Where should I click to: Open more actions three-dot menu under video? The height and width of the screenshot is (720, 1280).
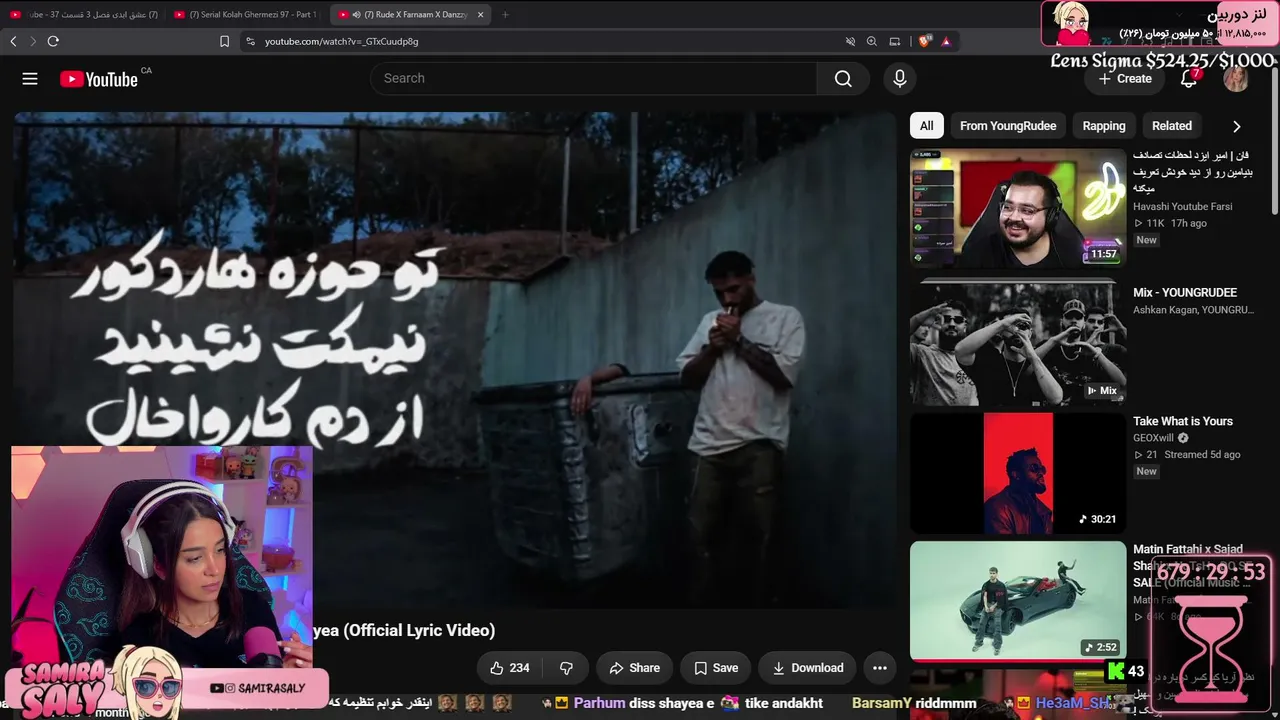tap(880, 668)
